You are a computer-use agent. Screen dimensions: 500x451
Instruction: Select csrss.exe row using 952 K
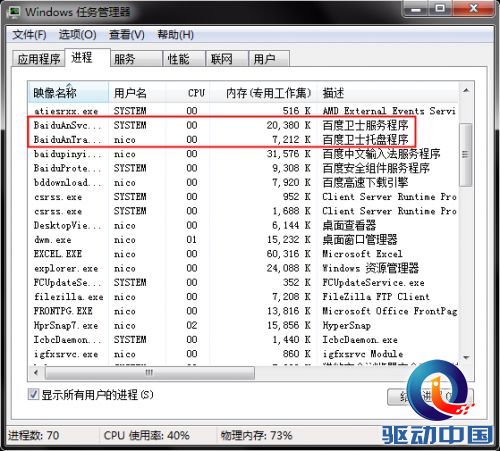click(x=243, y=197)
